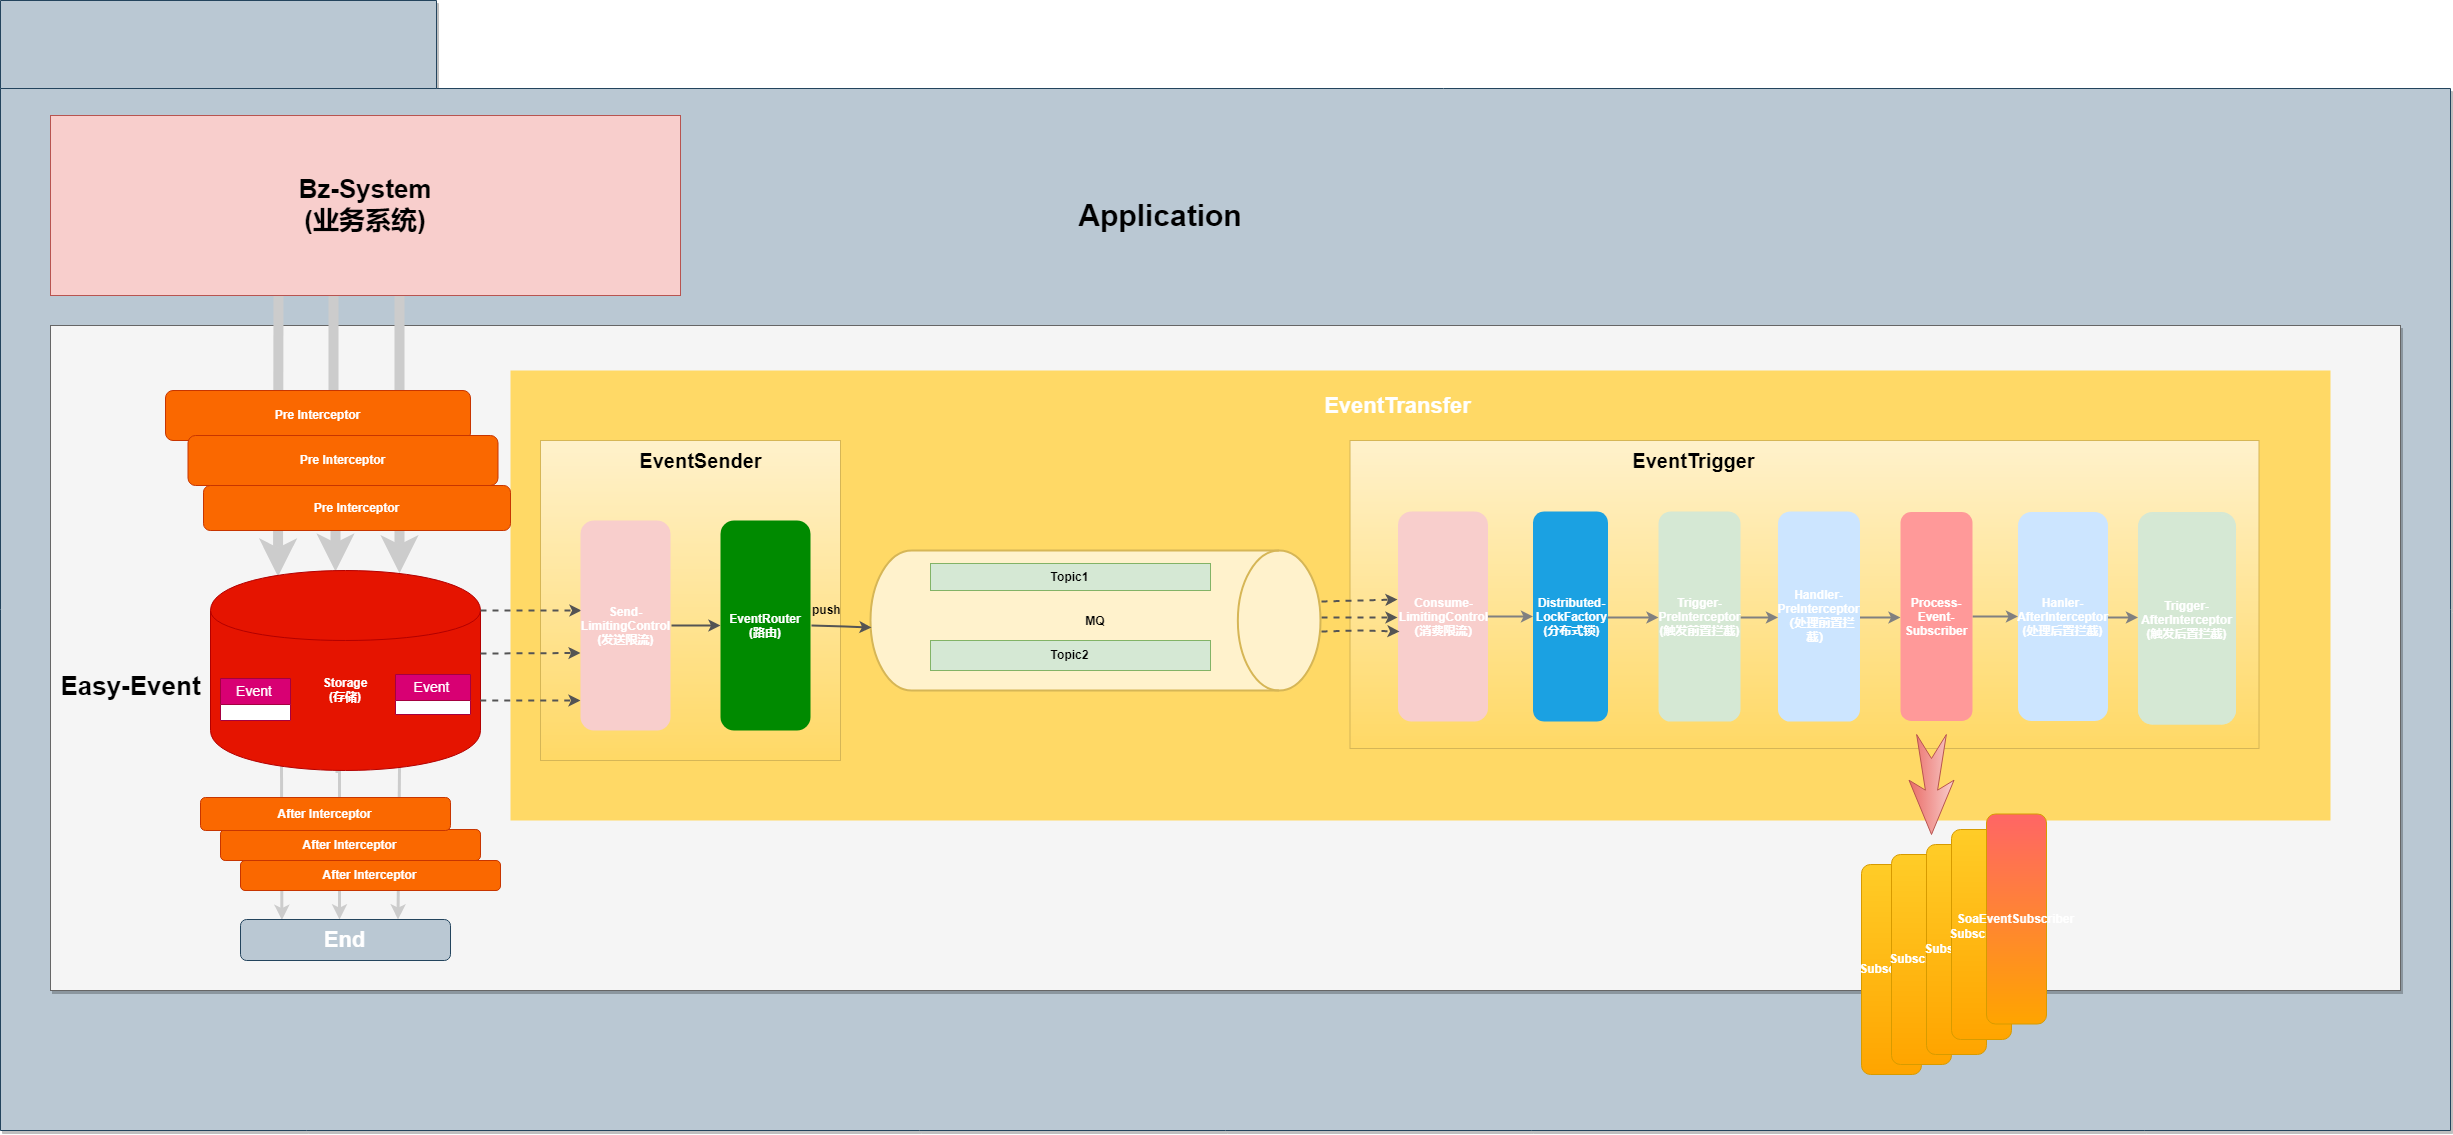Select the right Event label in Storage
The image size is (2453, 1135).
432,687
